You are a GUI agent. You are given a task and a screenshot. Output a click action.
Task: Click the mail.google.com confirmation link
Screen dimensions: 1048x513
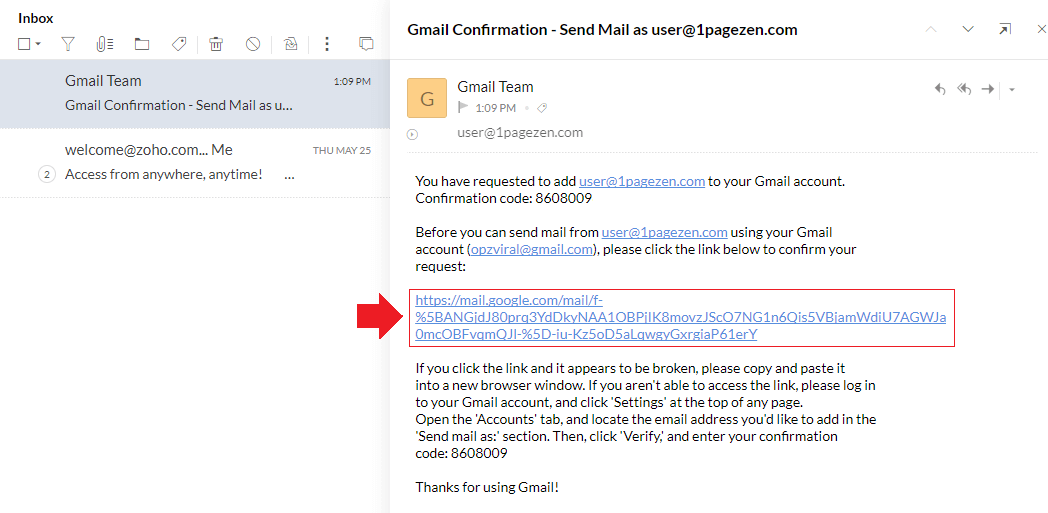680,317
